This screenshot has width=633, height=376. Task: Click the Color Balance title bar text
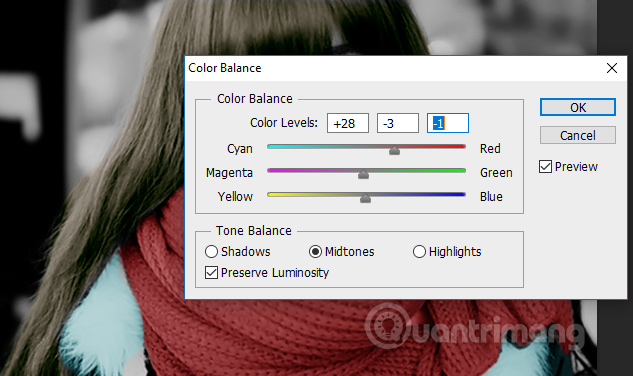click(224, 68)
